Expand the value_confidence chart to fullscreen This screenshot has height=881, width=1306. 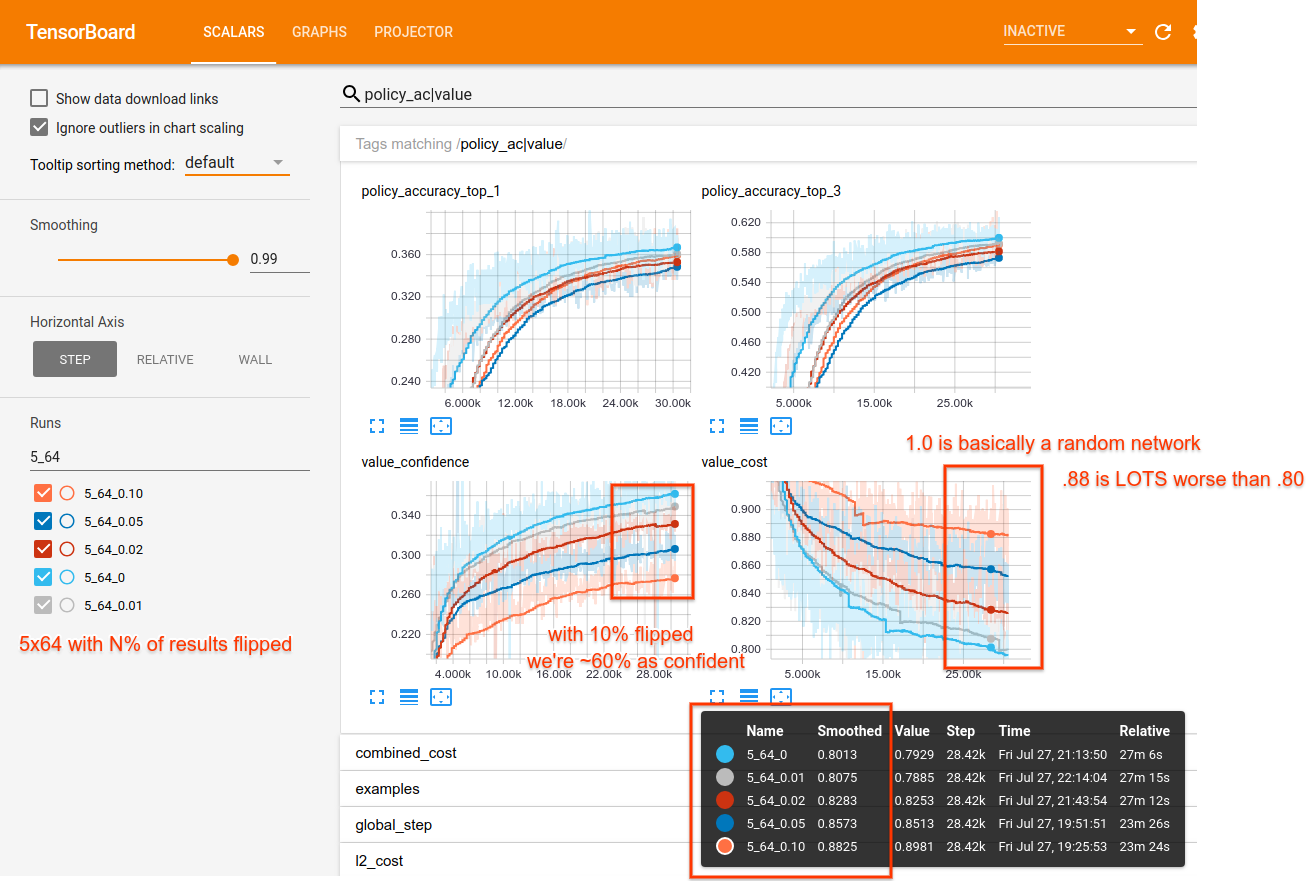point(377,696)
